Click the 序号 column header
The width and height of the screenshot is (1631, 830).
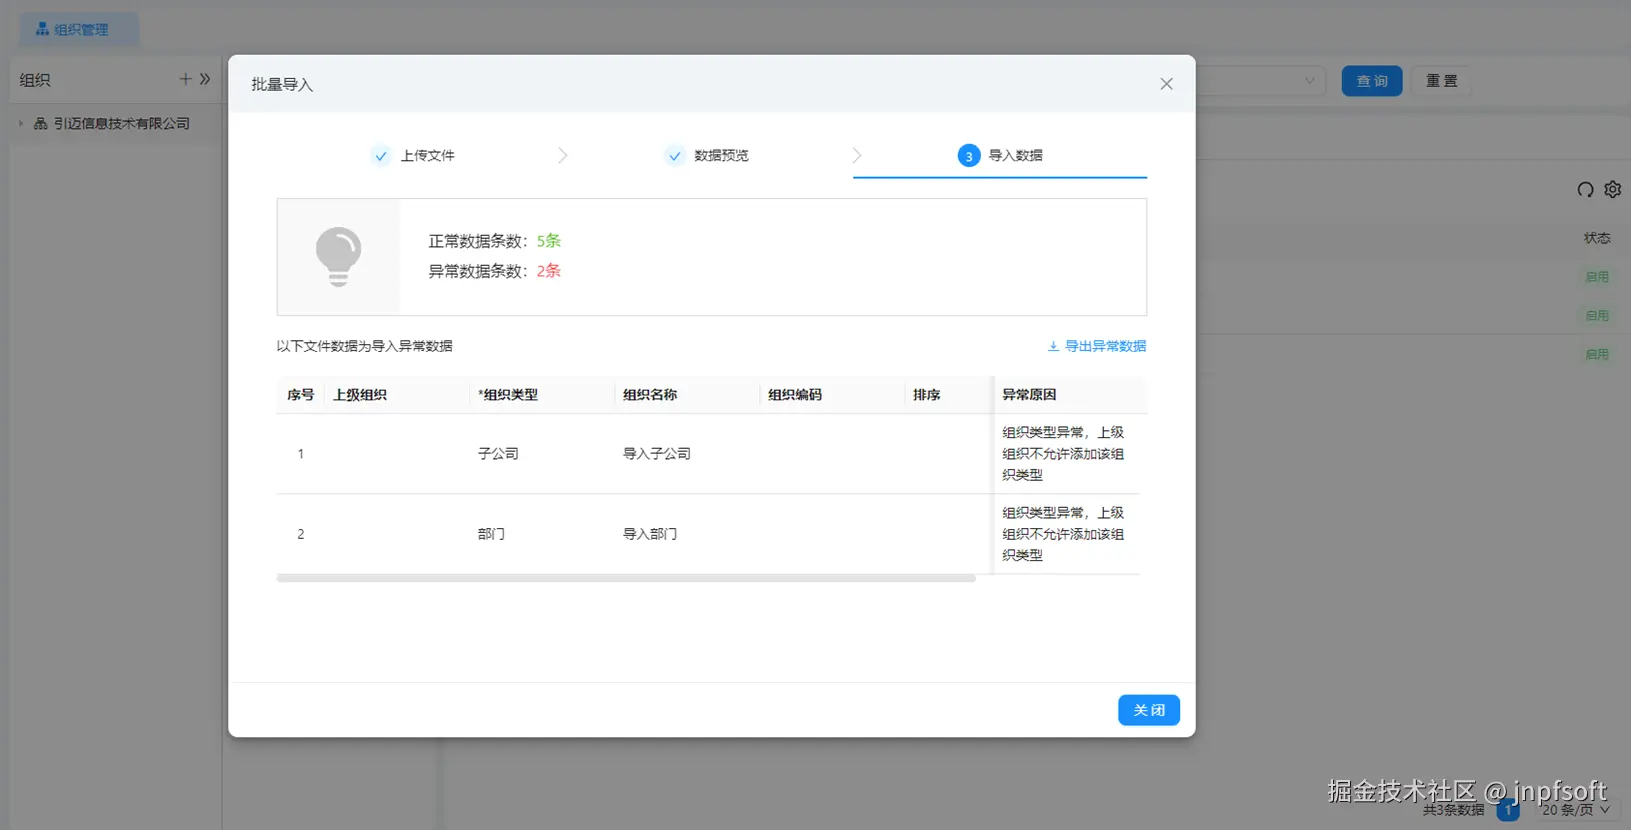300,395
